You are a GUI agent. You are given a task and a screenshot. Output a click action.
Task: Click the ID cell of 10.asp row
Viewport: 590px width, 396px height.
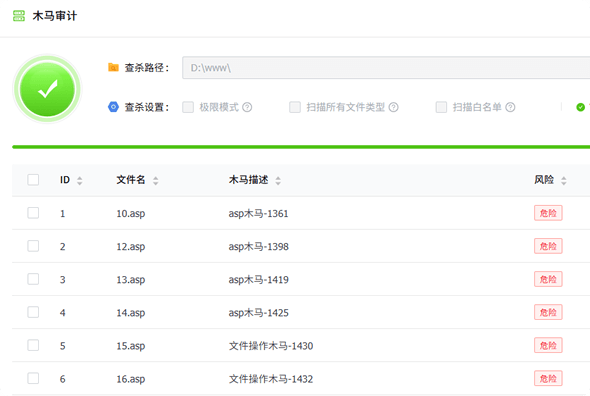pyautogui.click(x=62, y=214)
